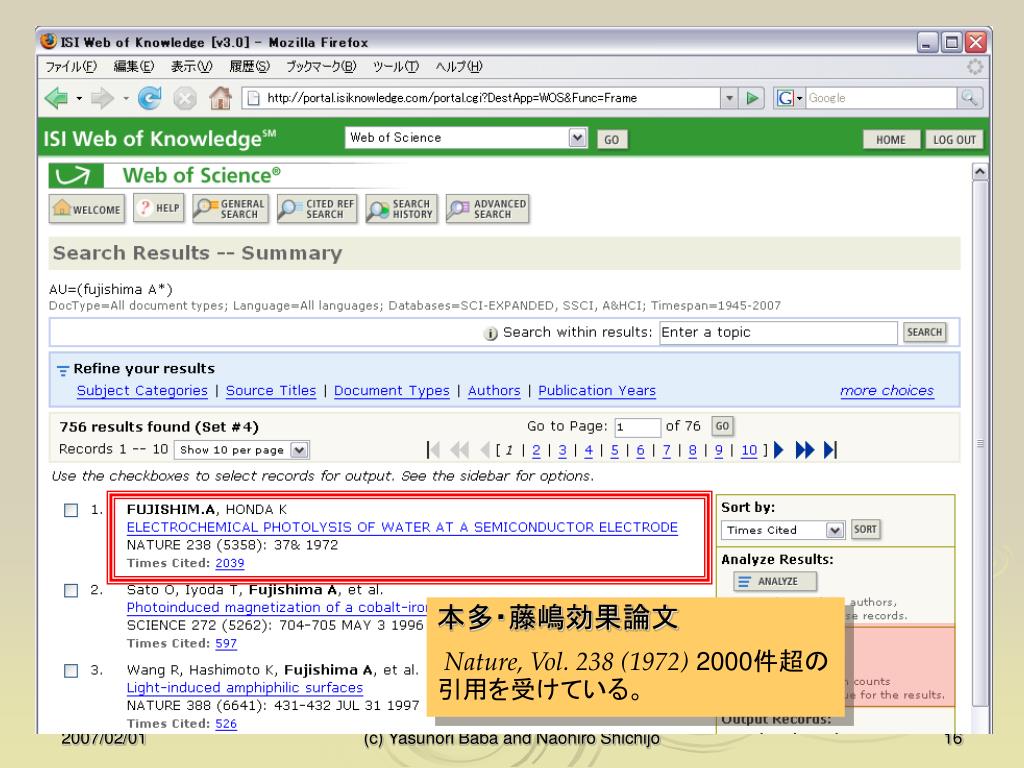Check the box for record 2
Viewport: 1024px width, 768px height.
pyautogui.click(x=71, y=590)
